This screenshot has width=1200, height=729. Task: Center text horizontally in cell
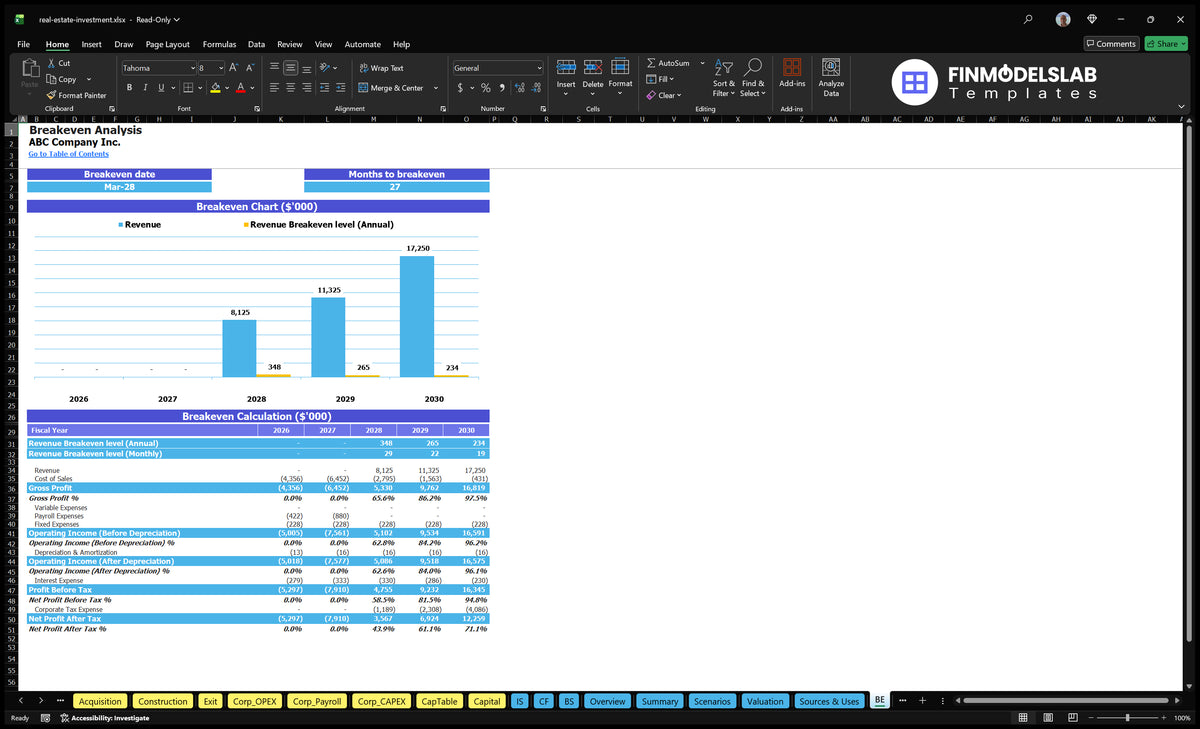[290, 88]
